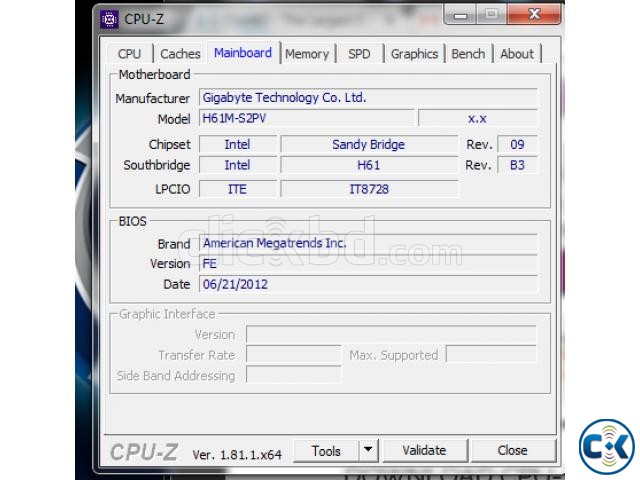The width and height of the screenshot is (640, 480).
Task: Click the model revision field x.x
Action: coord(478,118)
